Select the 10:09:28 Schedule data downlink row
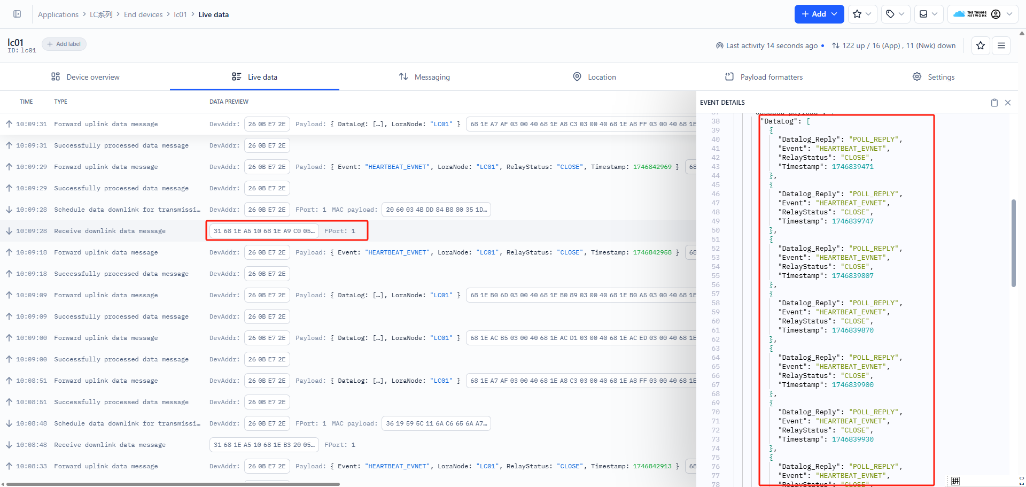Screen dimensions: 1026x487 347,209
